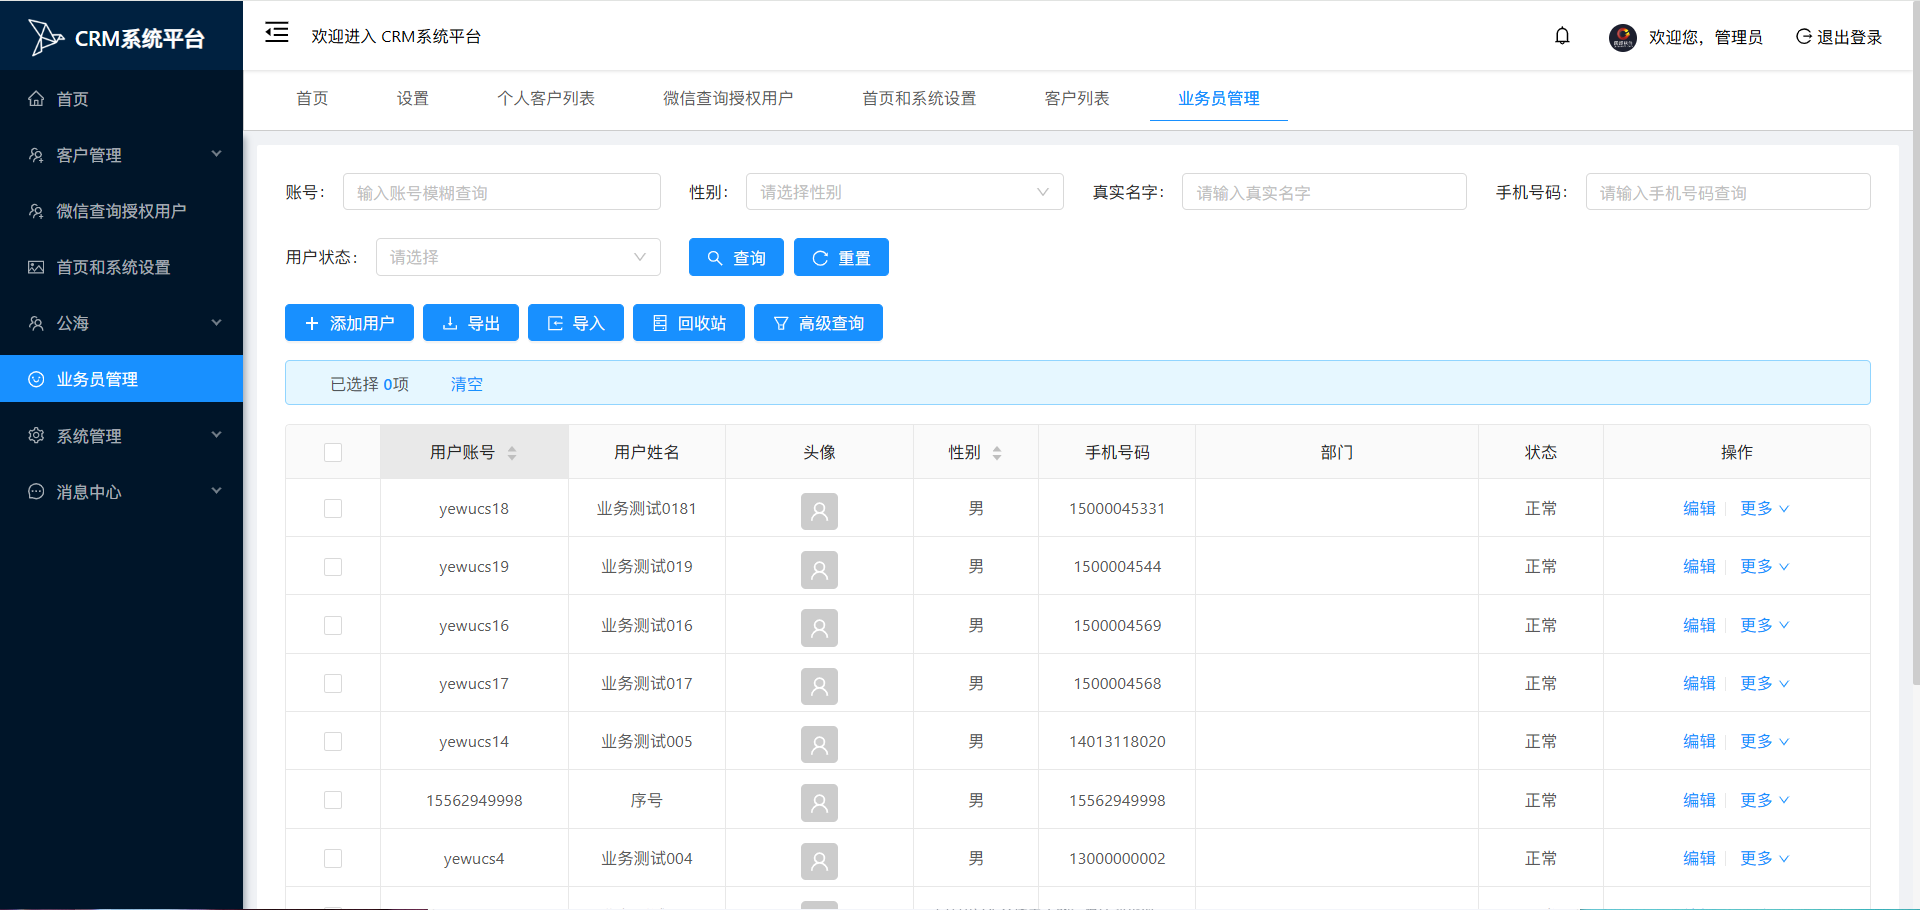The width and height of the screenshot is (1920, 910).
Task: Focus the 手机号码 input field
Action: click(1728, 192)
